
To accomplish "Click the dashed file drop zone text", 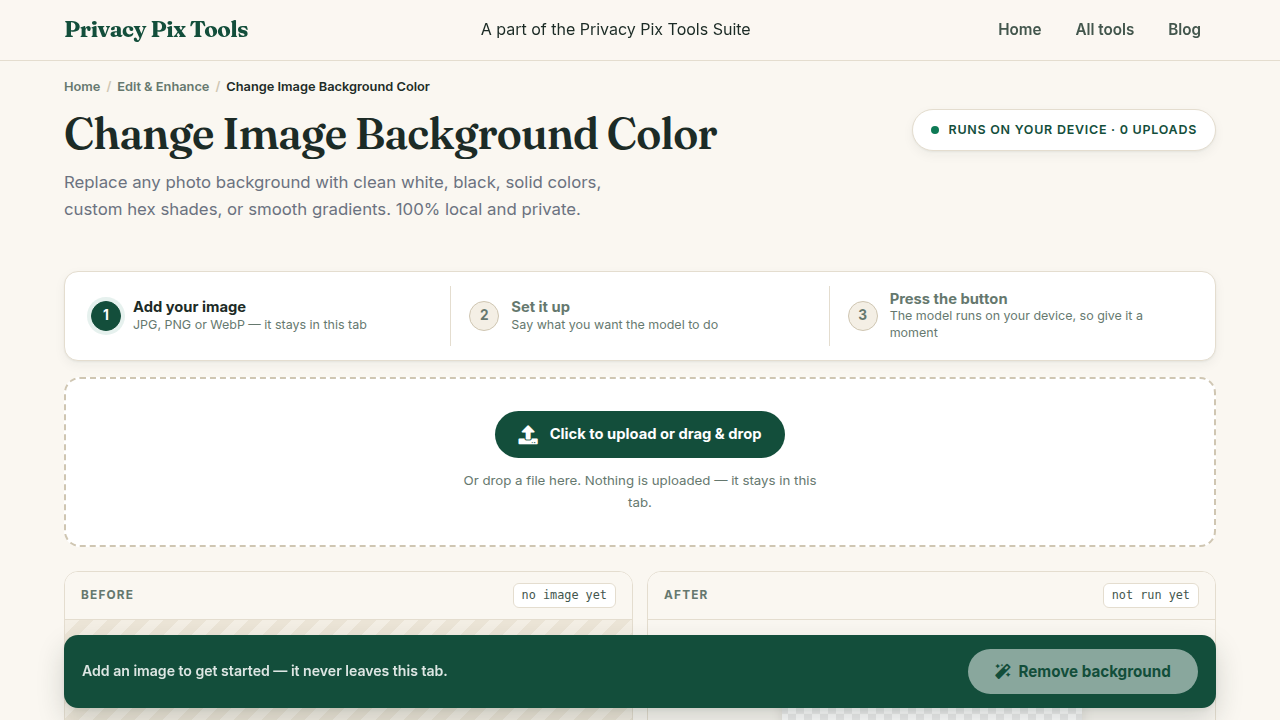I will coord(640,492).
